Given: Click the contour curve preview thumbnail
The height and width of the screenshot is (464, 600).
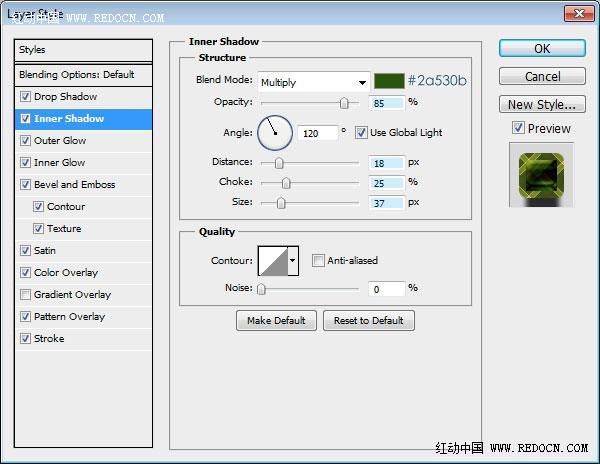Looking at the screenshot, I should pos(273,261).
